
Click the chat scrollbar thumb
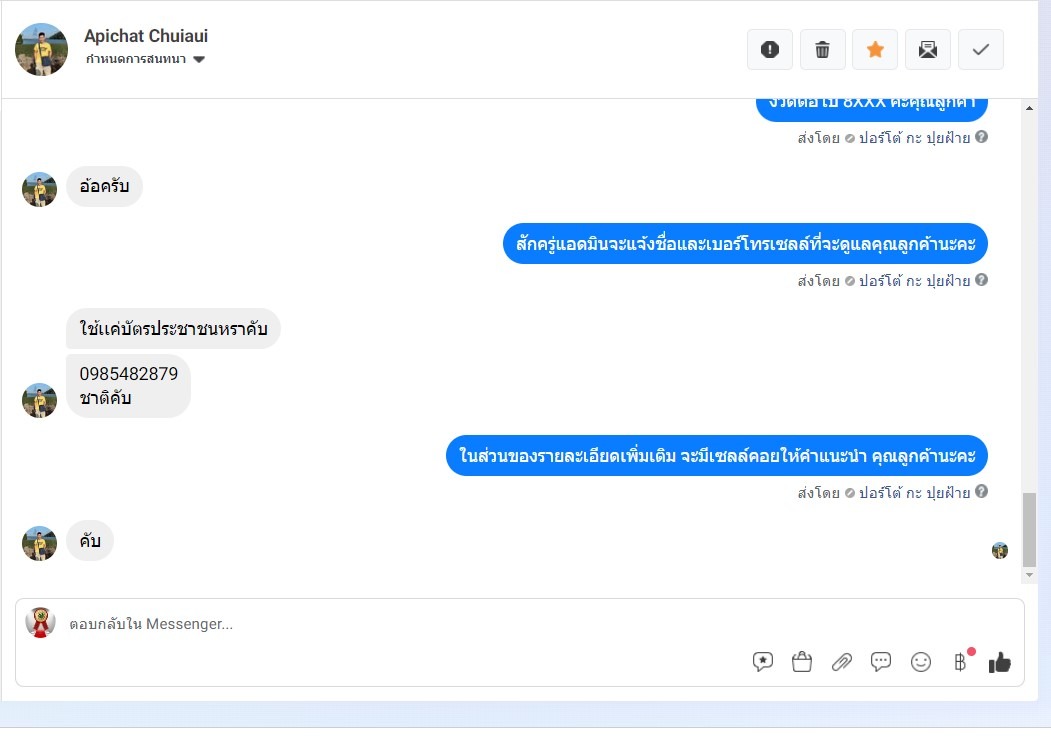pos(1029,530)
